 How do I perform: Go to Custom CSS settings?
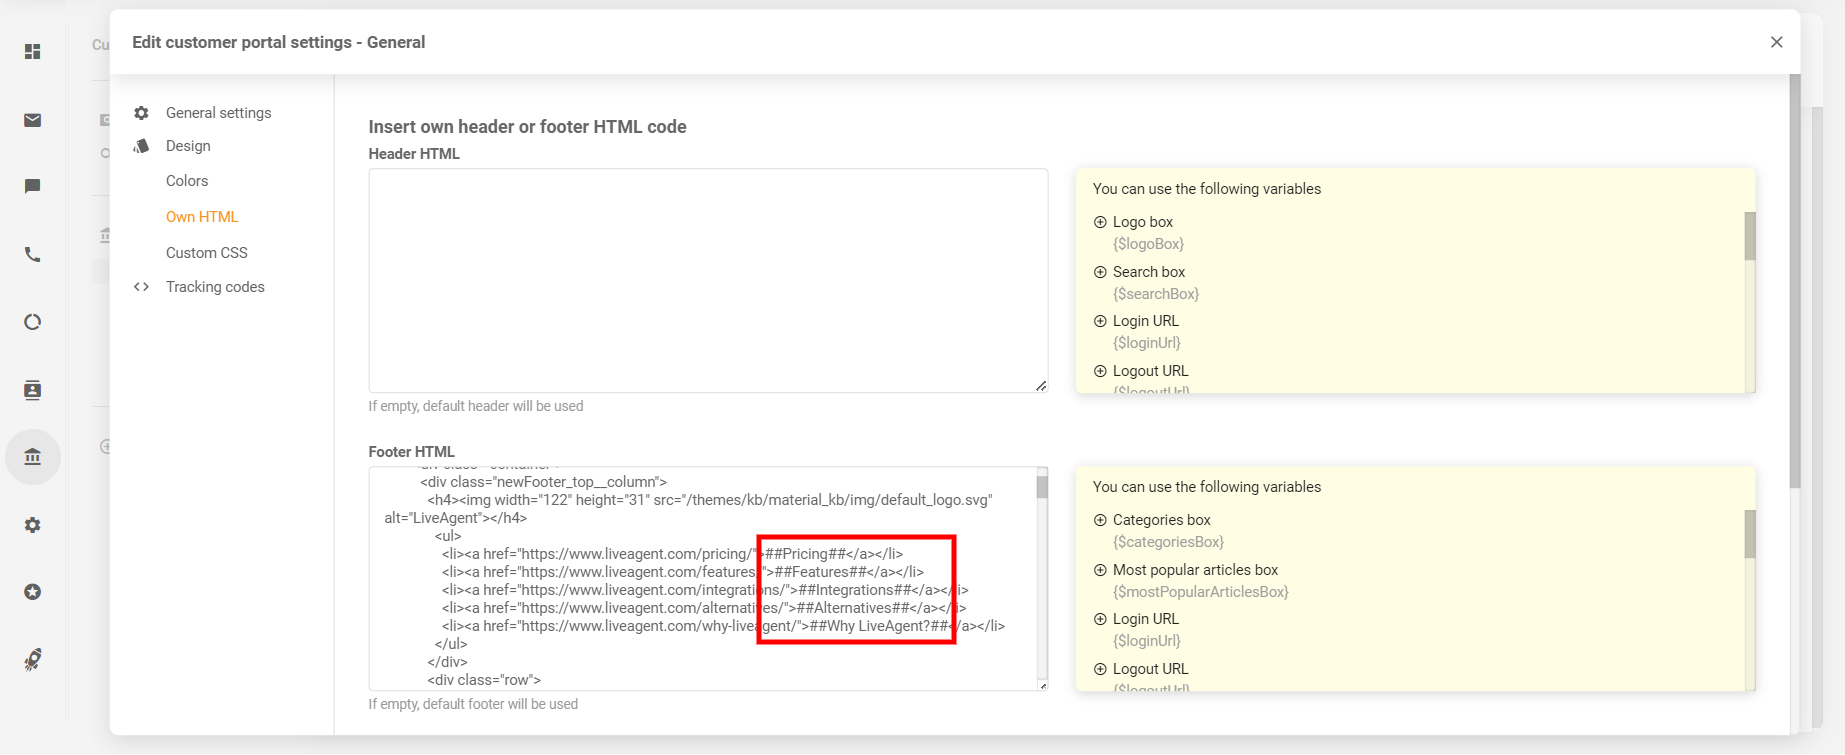[x=206, y=253]
